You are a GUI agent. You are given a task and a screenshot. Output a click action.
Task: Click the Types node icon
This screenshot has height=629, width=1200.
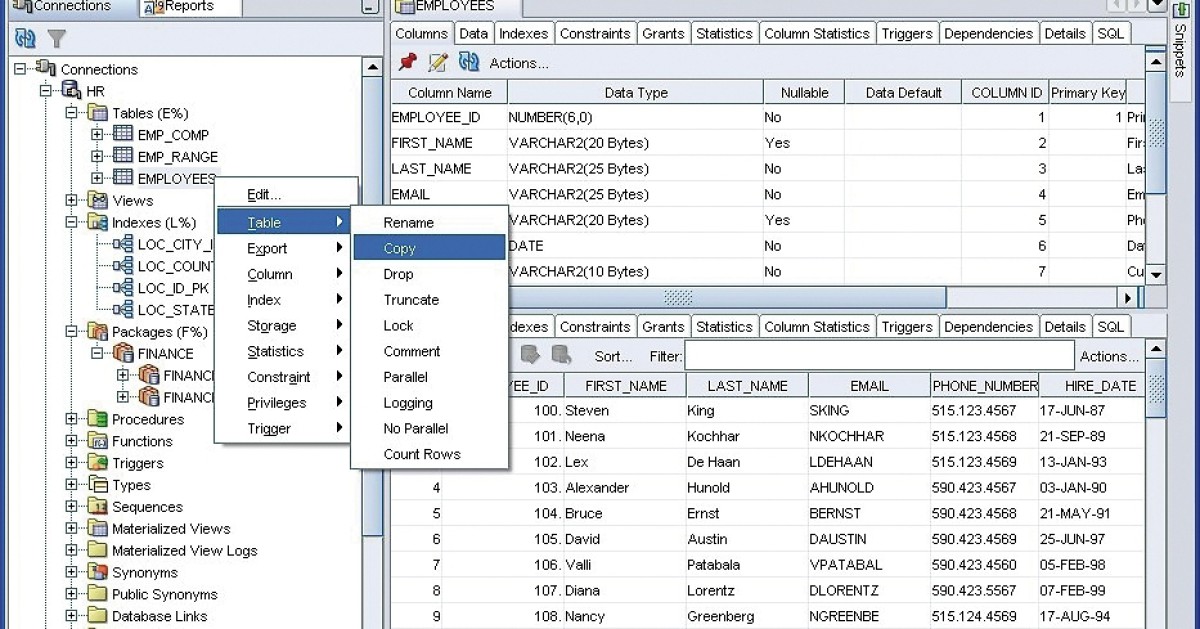tap(98, 485)
